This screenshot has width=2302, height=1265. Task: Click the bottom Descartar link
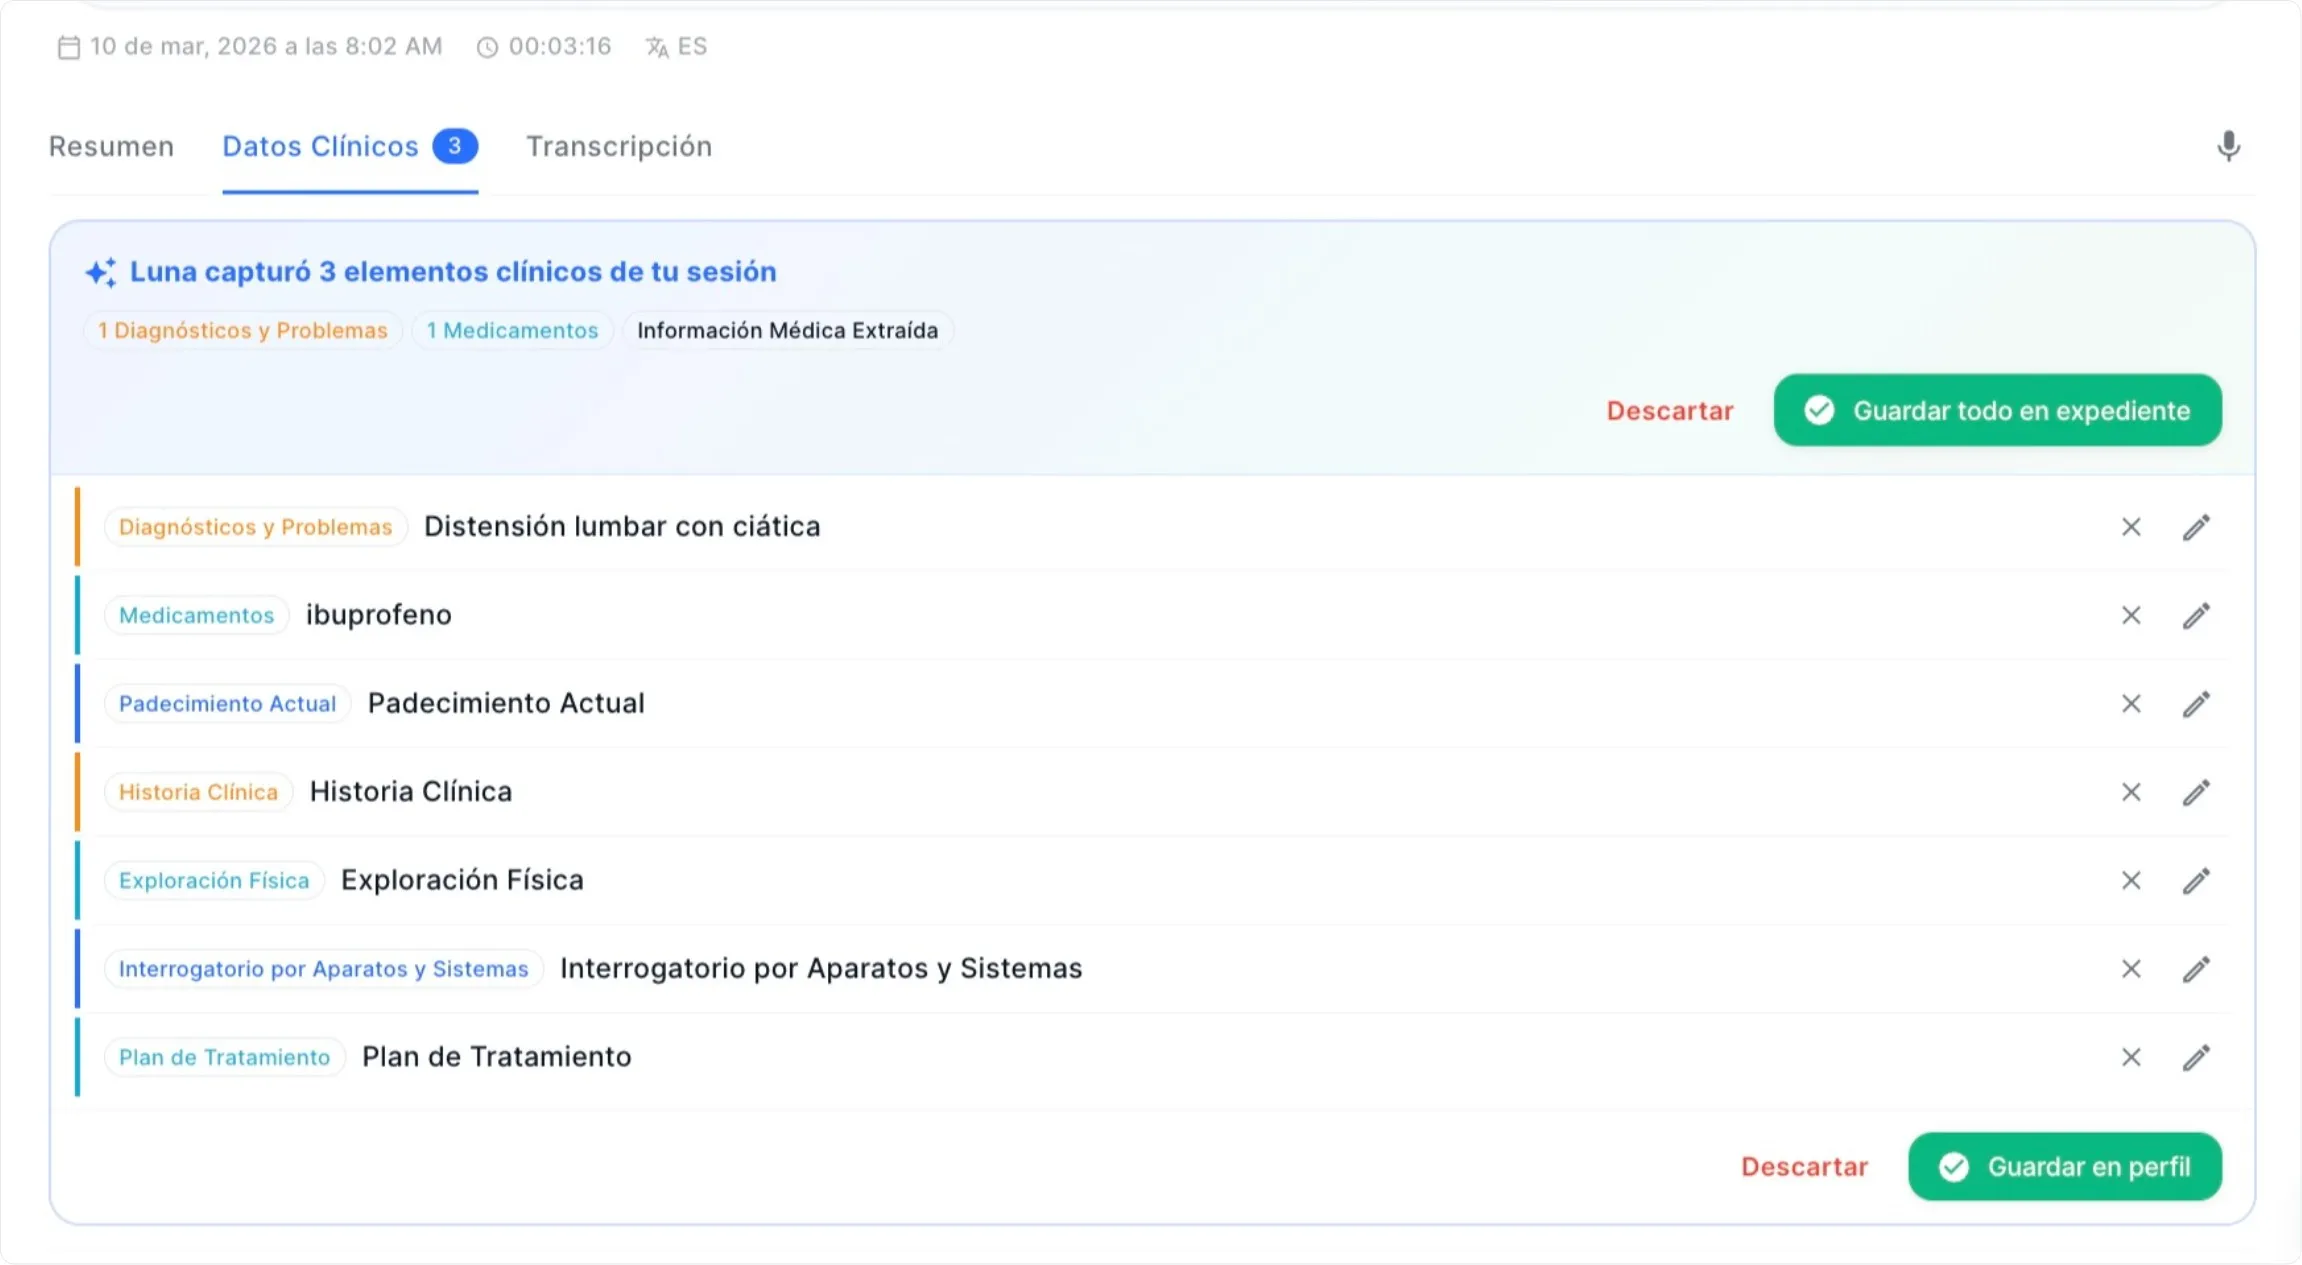[1804, 1166]
